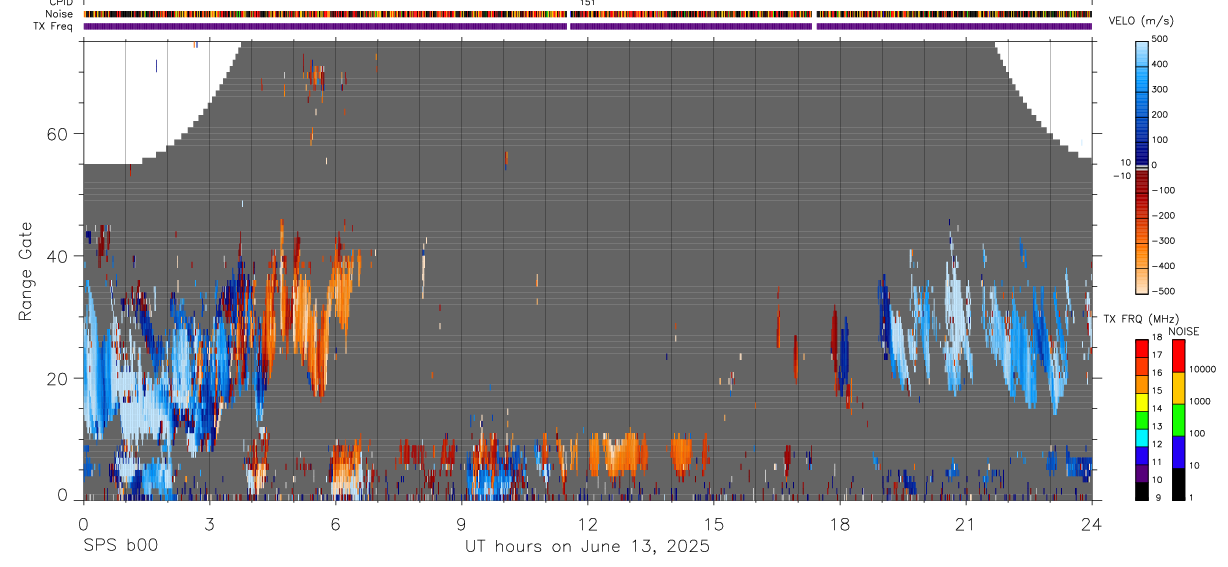The image size is (1228, 567).
Task: Pick the red swatch in NOISE legend
Action: click(1178, 355)
